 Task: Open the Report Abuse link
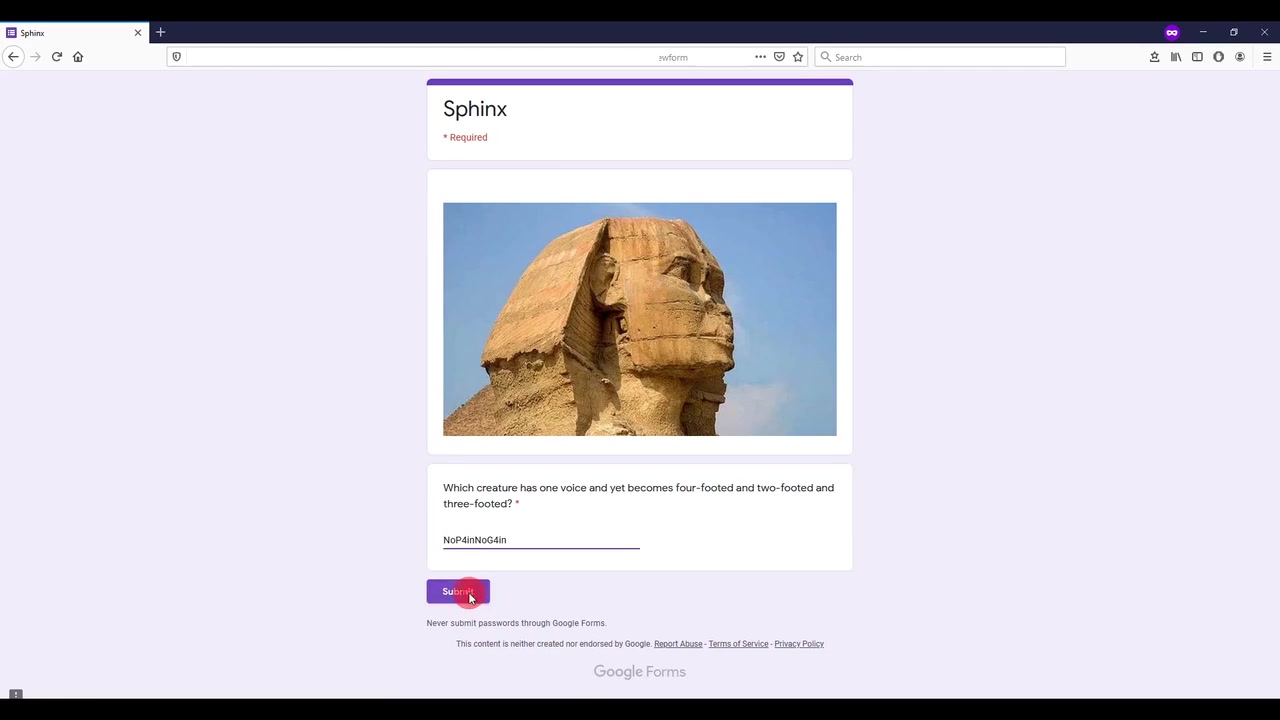(x=678, y=644)
